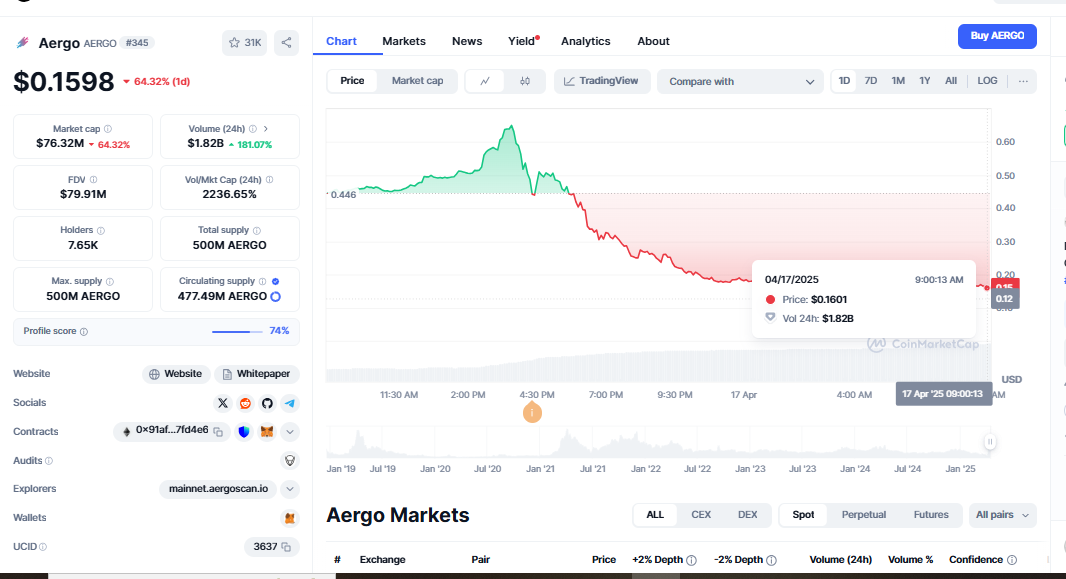Click the history range slider handle
1066x579 pixels.
pos(990,442)
